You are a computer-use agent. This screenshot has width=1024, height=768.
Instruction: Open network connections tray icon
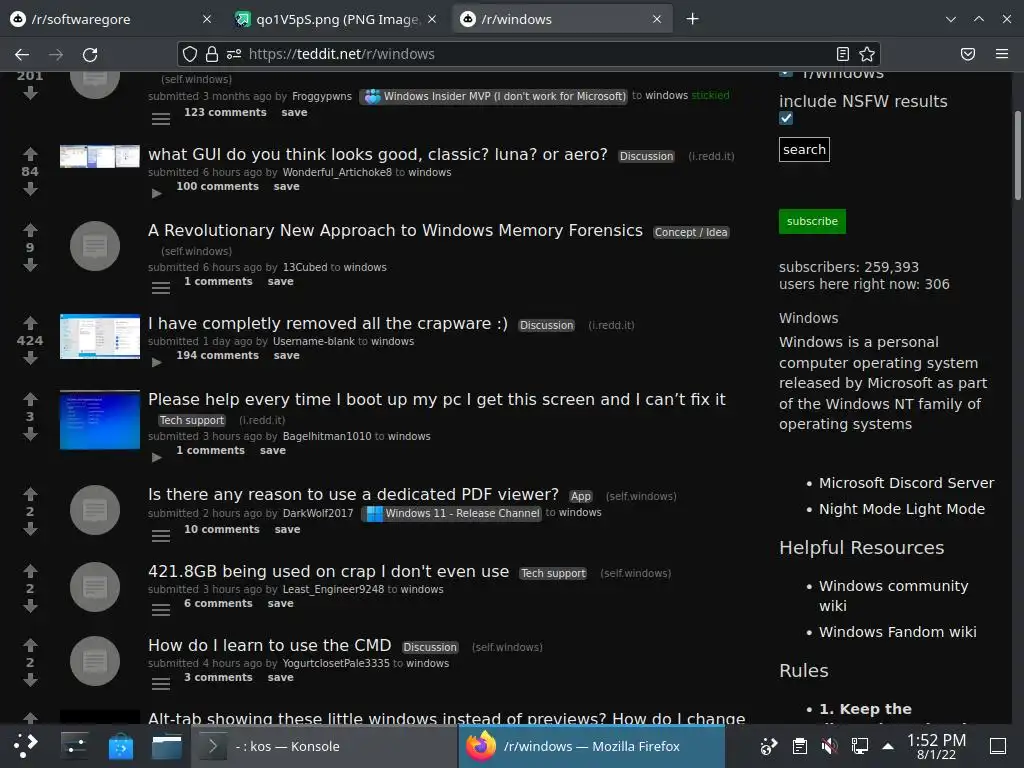point(860,746)
